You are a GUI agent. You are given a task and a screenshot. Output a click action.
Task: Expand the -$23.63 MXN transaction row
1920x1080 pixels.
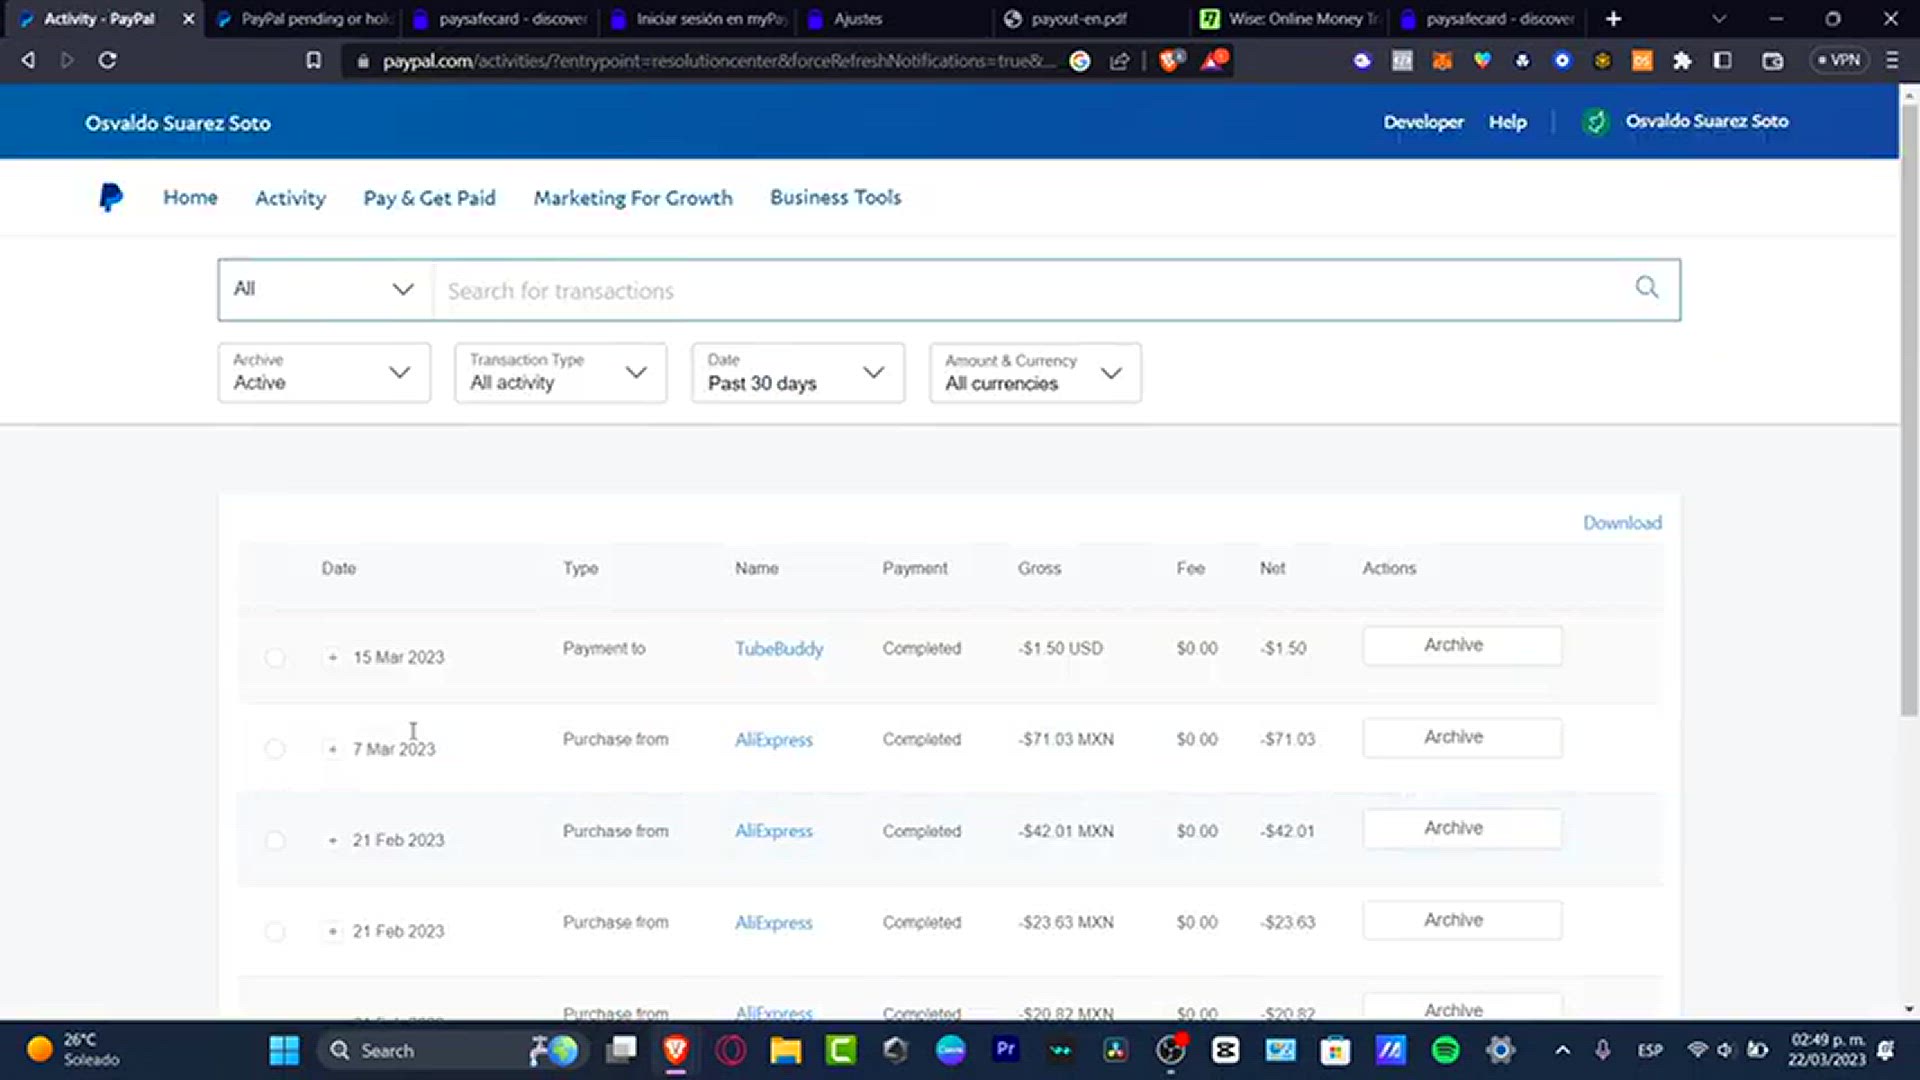pyautogui.click(x=332, y=931)
